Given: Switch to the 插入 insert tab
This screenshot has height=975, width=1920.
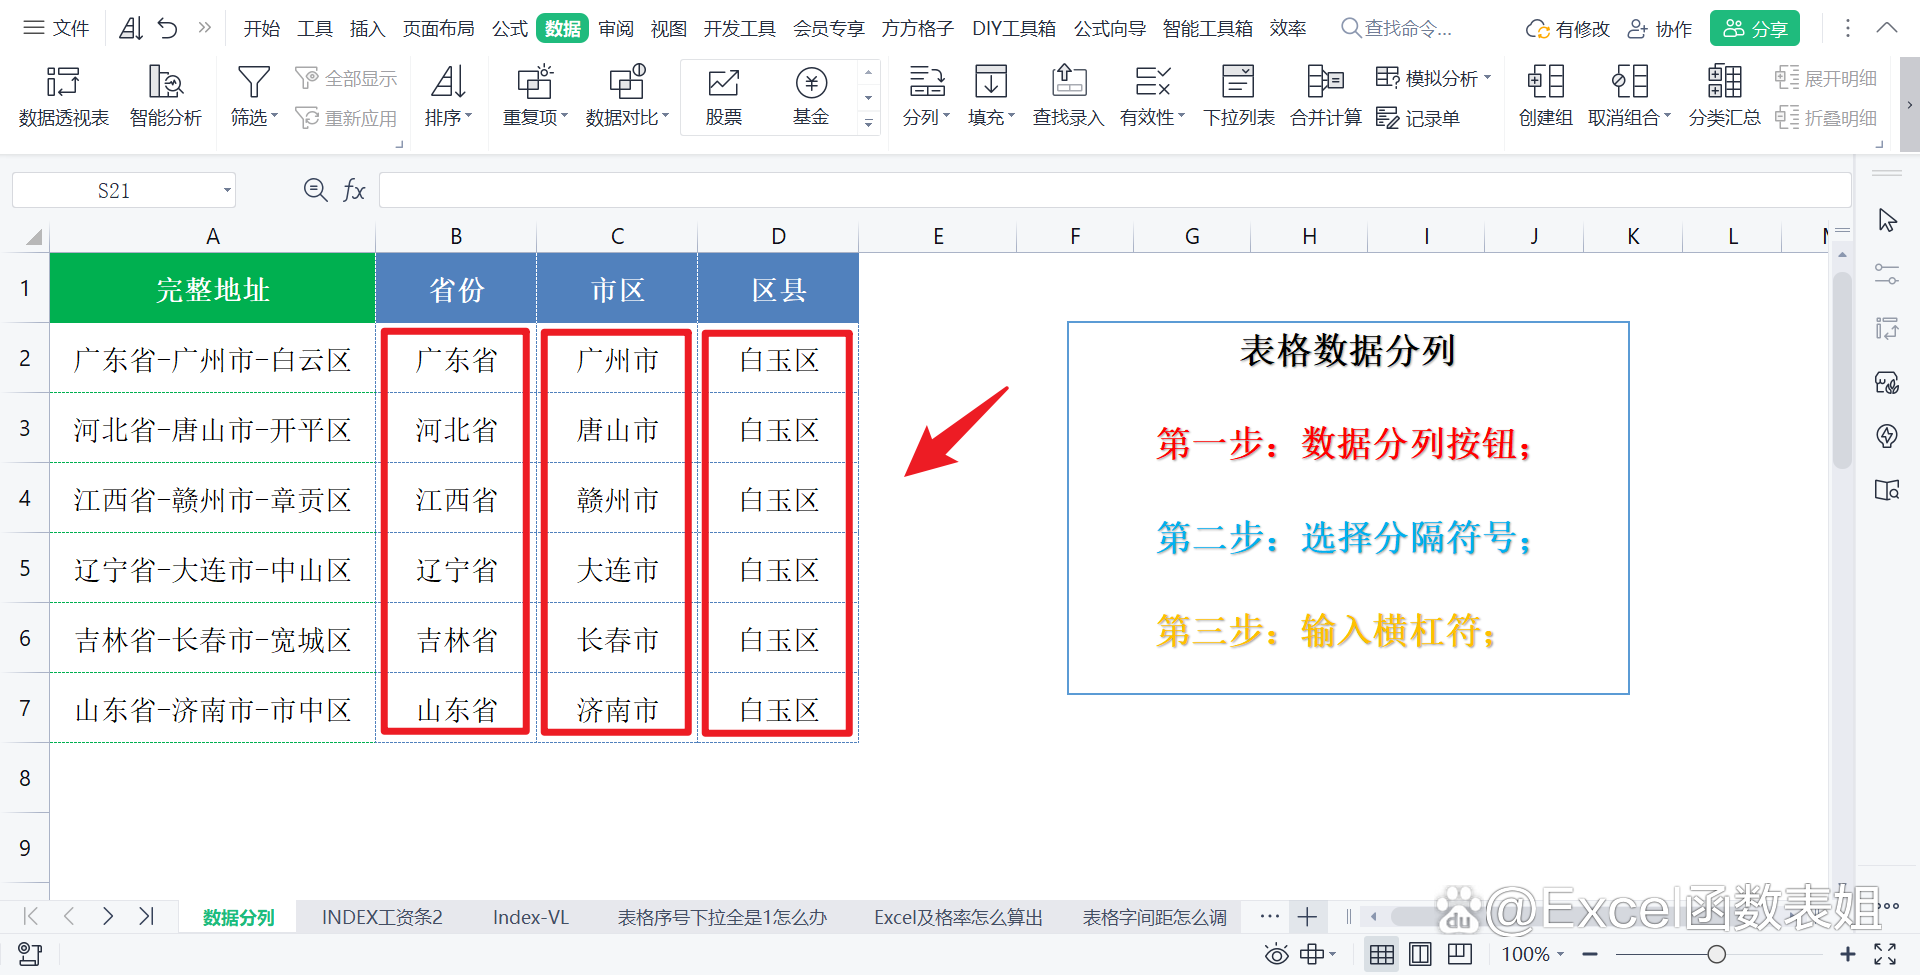Looking at the screenshot, I should point(367,28).
